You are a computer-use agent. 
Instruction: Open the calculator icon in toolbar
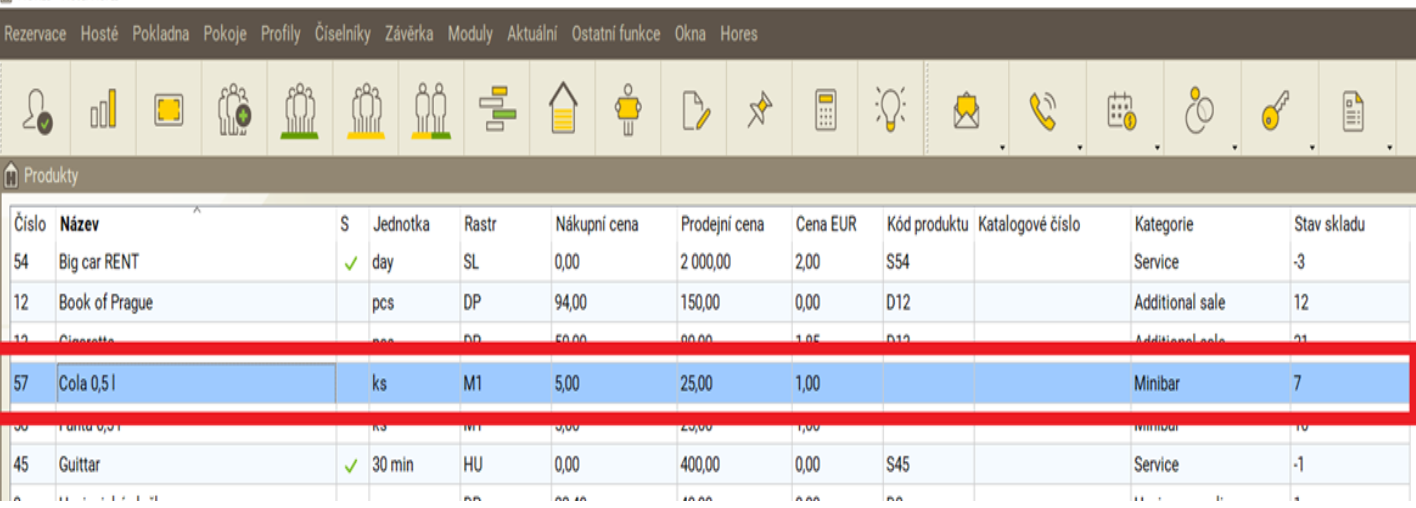pyautogui.click(x=825, y=110)
